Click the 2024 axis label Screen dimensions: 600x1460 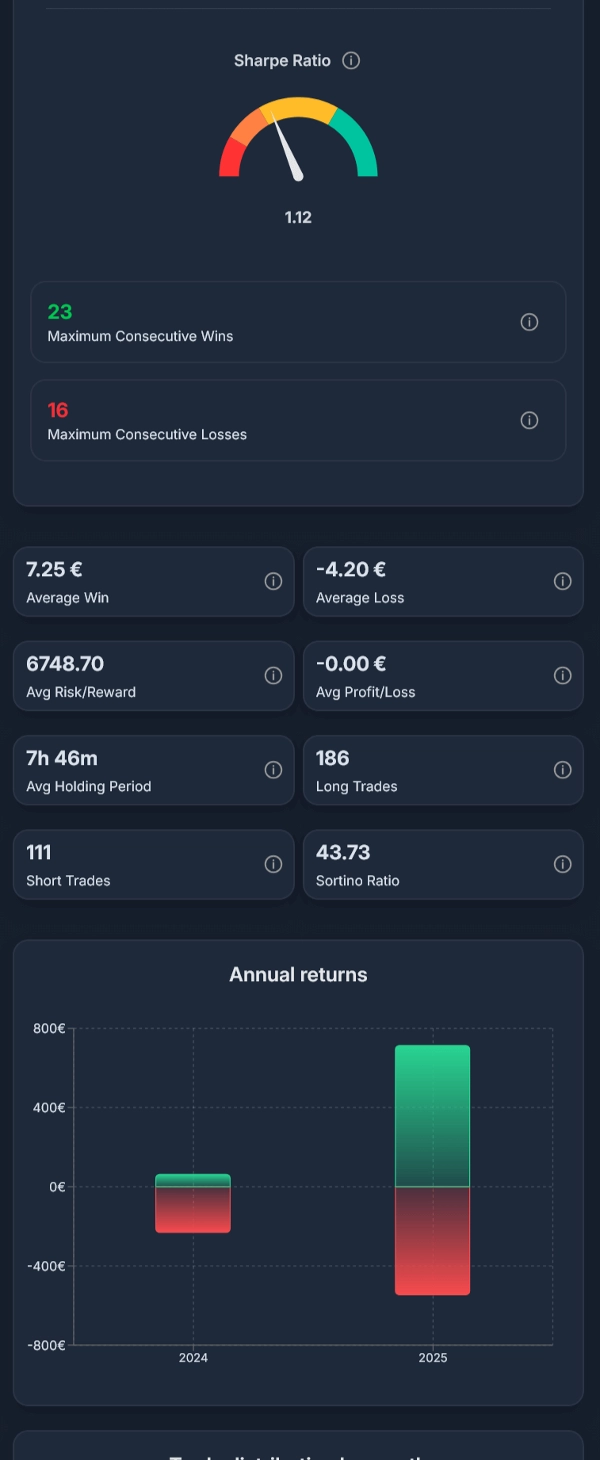(x=193, y=1358)
